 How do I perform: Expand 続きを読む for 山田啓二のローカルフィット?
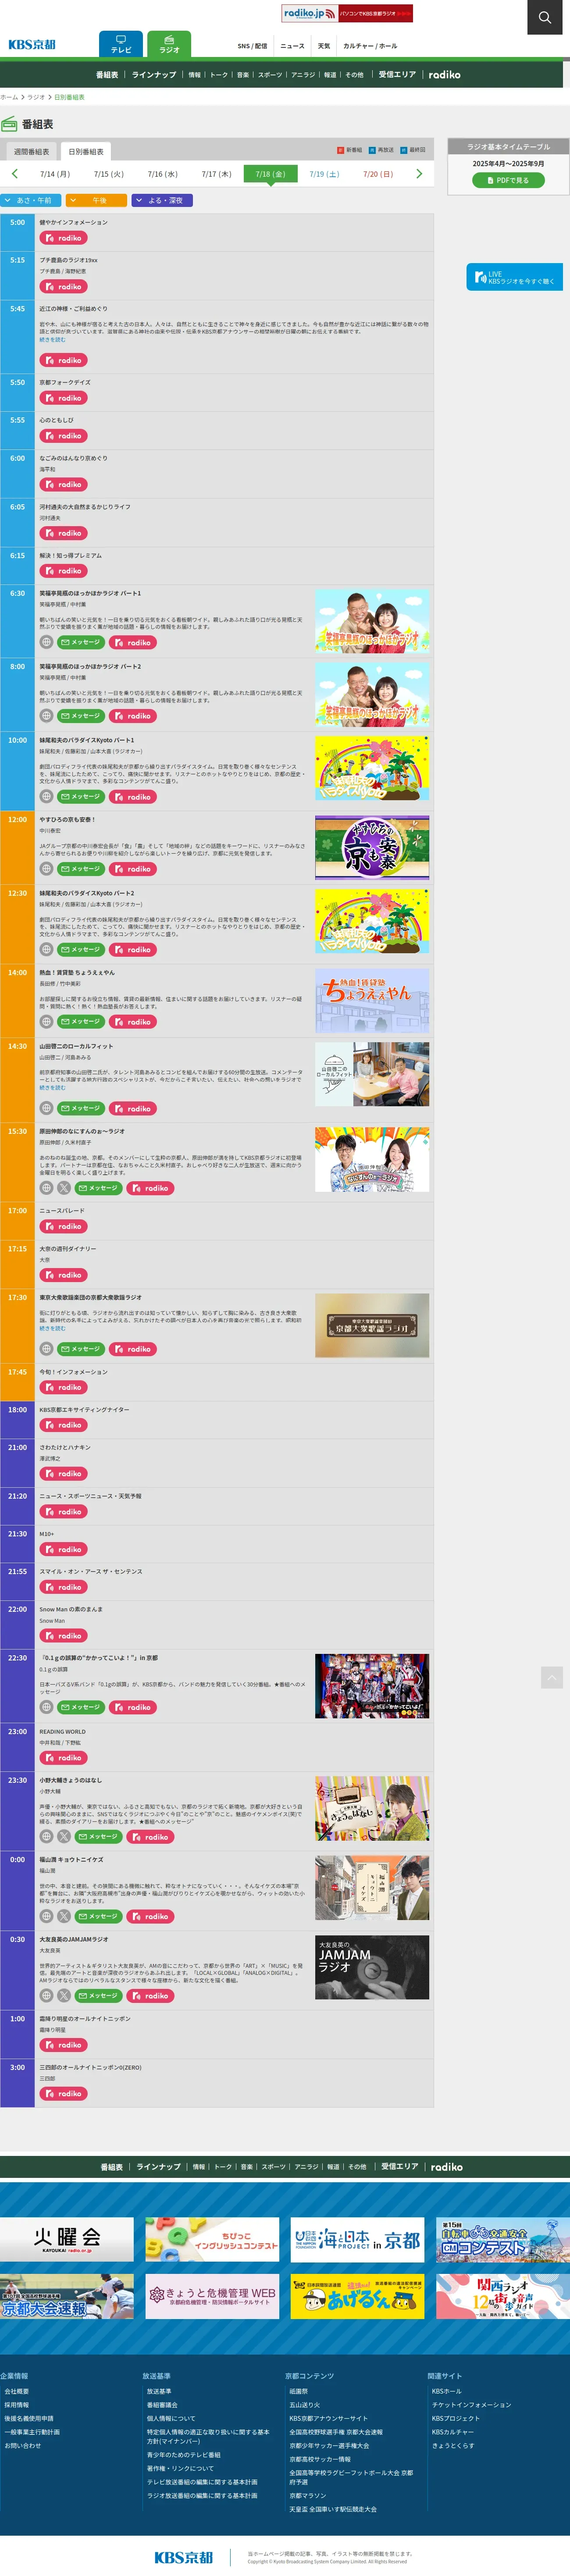[x=52, y=1088]
